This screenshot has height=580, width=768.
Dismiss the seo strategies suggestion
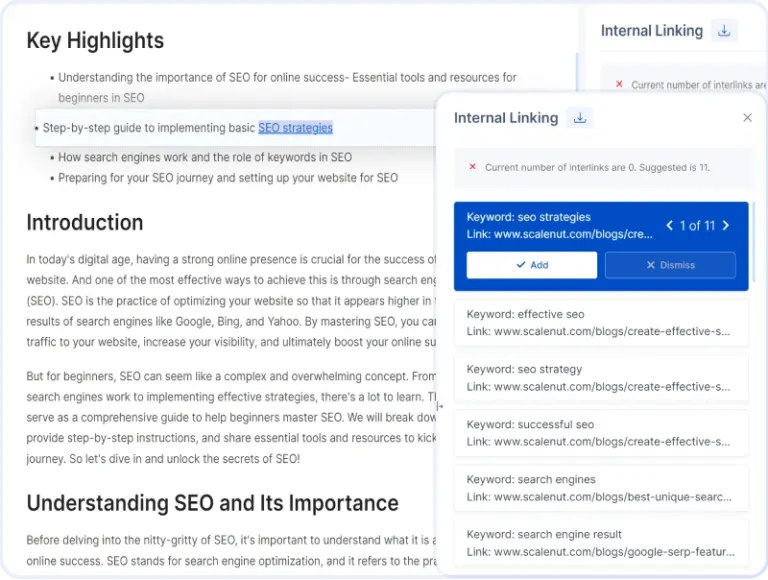tap(670, 265)
